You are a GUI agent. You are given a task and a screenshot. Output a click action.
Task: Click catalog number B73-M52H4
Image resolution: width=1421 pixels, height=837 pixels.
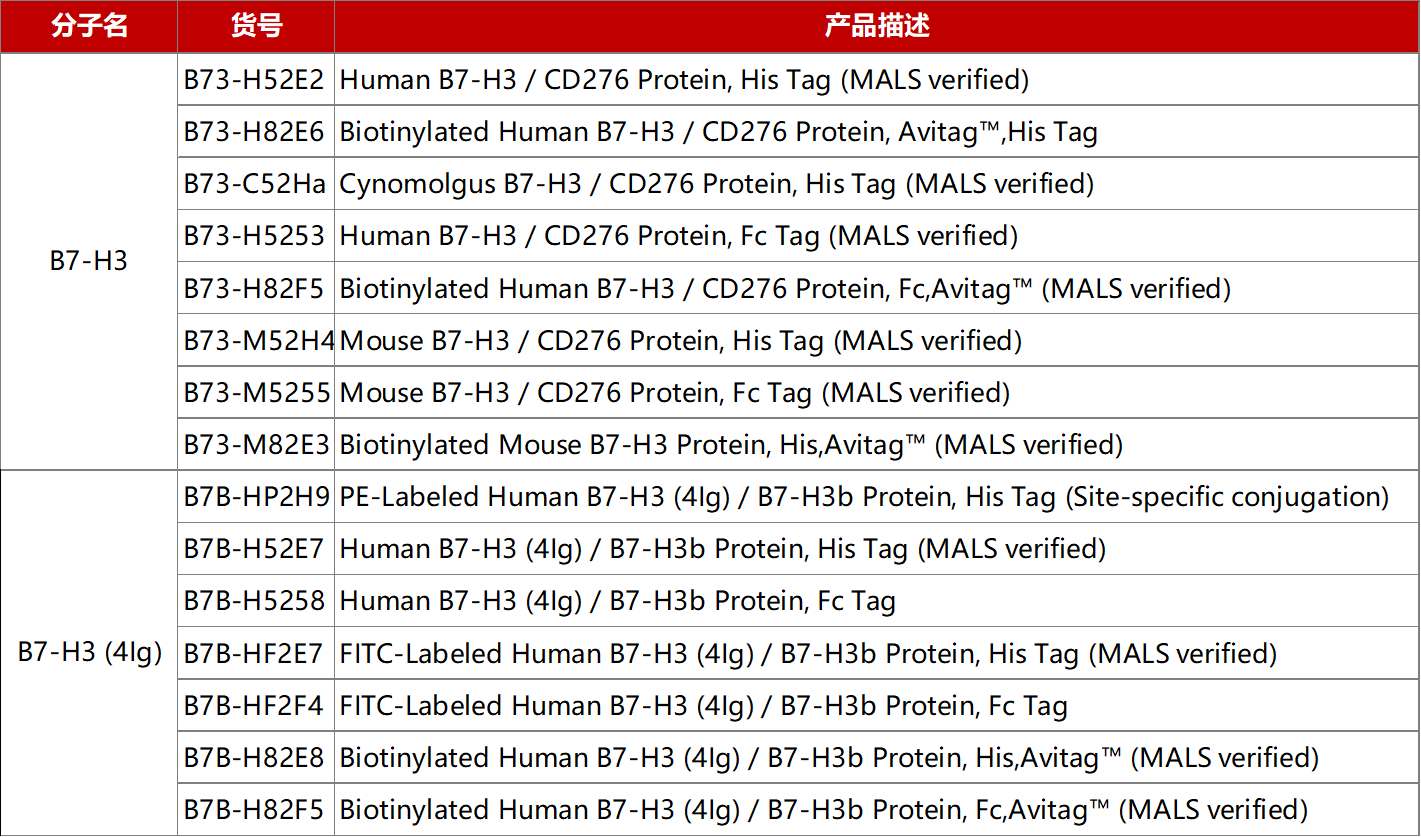(x=257, y=341)
